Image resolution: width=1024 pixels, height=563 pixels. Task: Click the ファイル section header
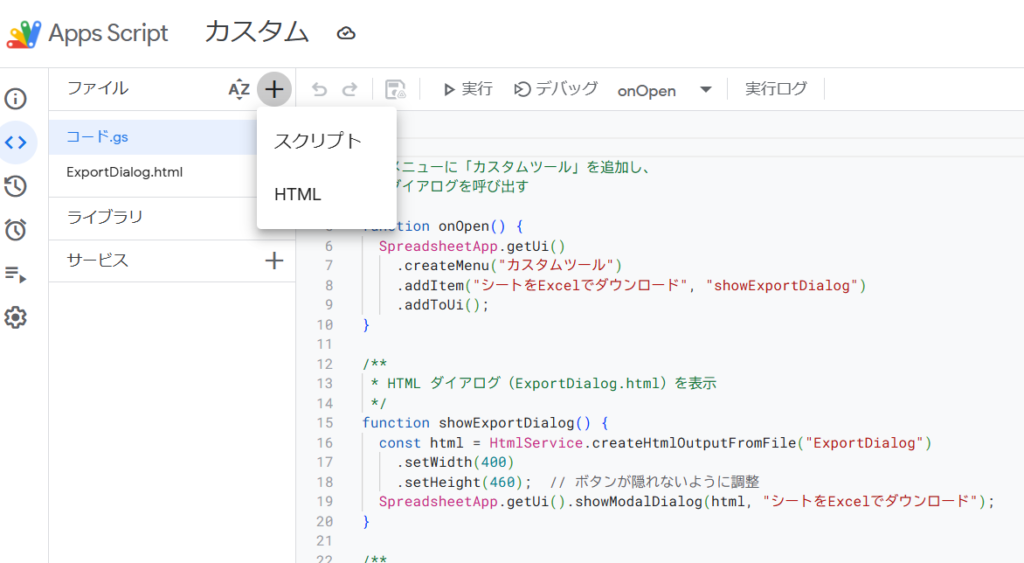98,88
